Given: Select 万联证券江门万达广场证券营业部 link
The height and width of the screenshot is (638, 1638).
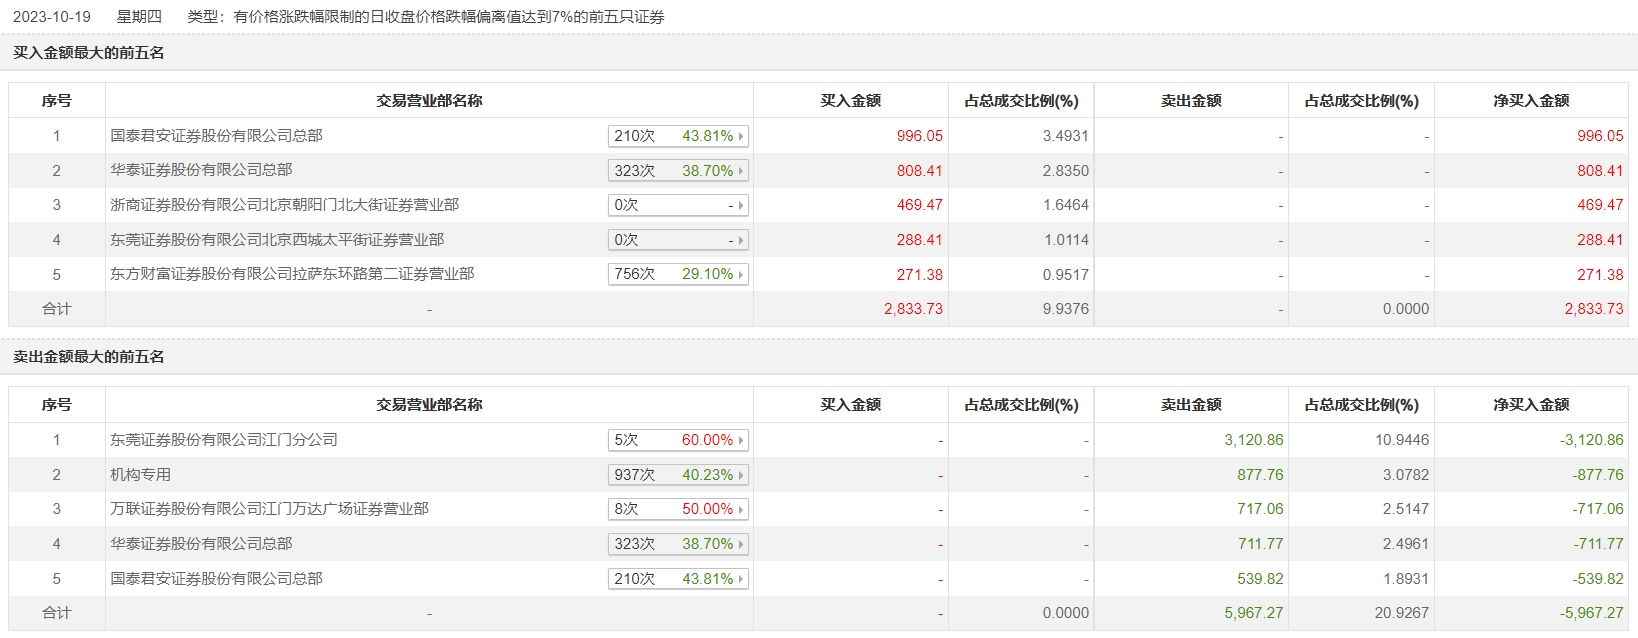Looking at the screenshot, I should click(x=269, y=509).
